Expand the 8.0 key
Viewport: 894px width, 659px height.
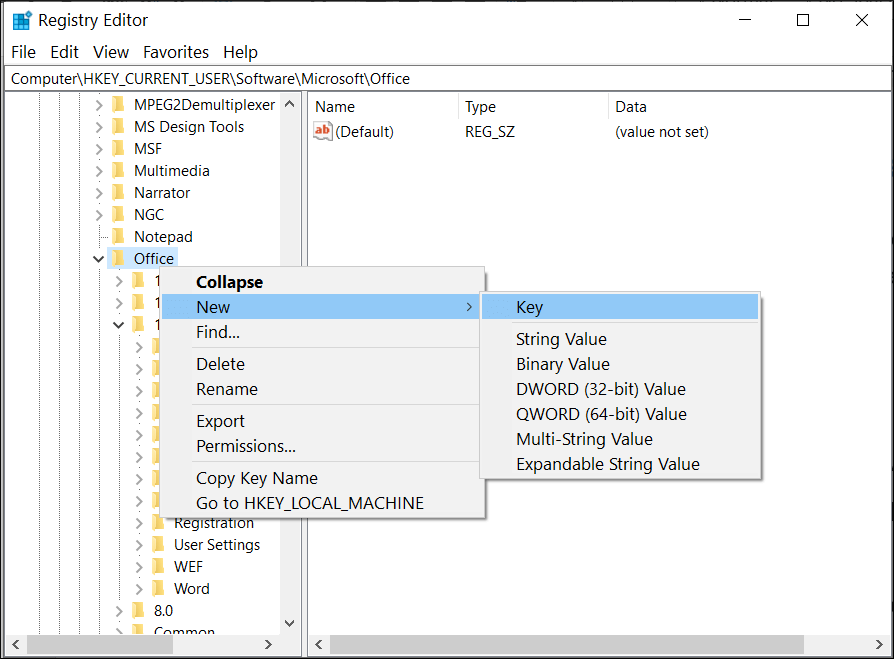click(119, 611)
